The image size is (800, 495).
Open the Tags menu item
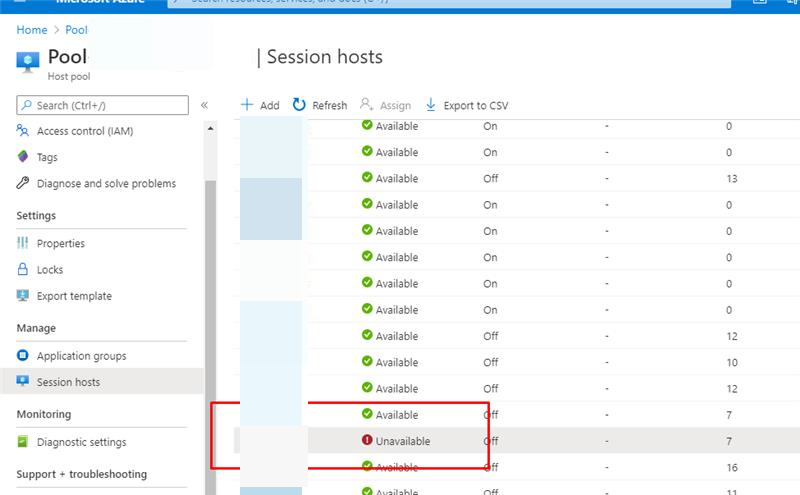point(47,157)
